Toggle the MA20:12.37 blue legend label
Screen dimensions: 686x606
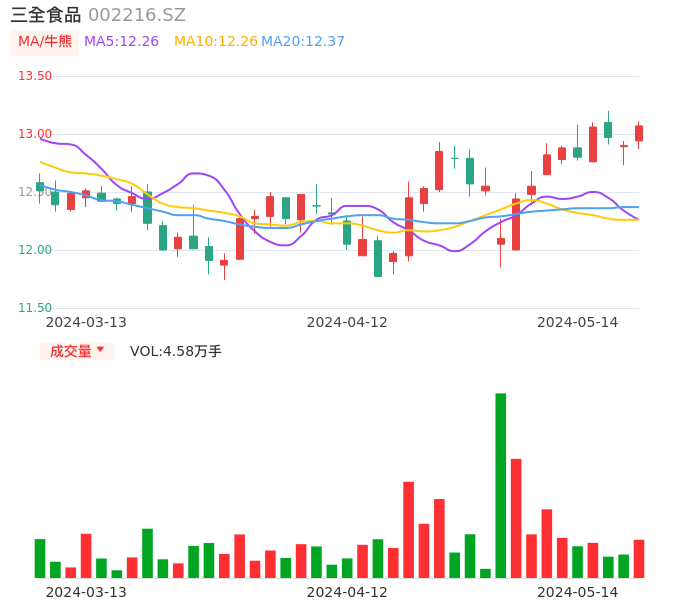pos(303,42)
